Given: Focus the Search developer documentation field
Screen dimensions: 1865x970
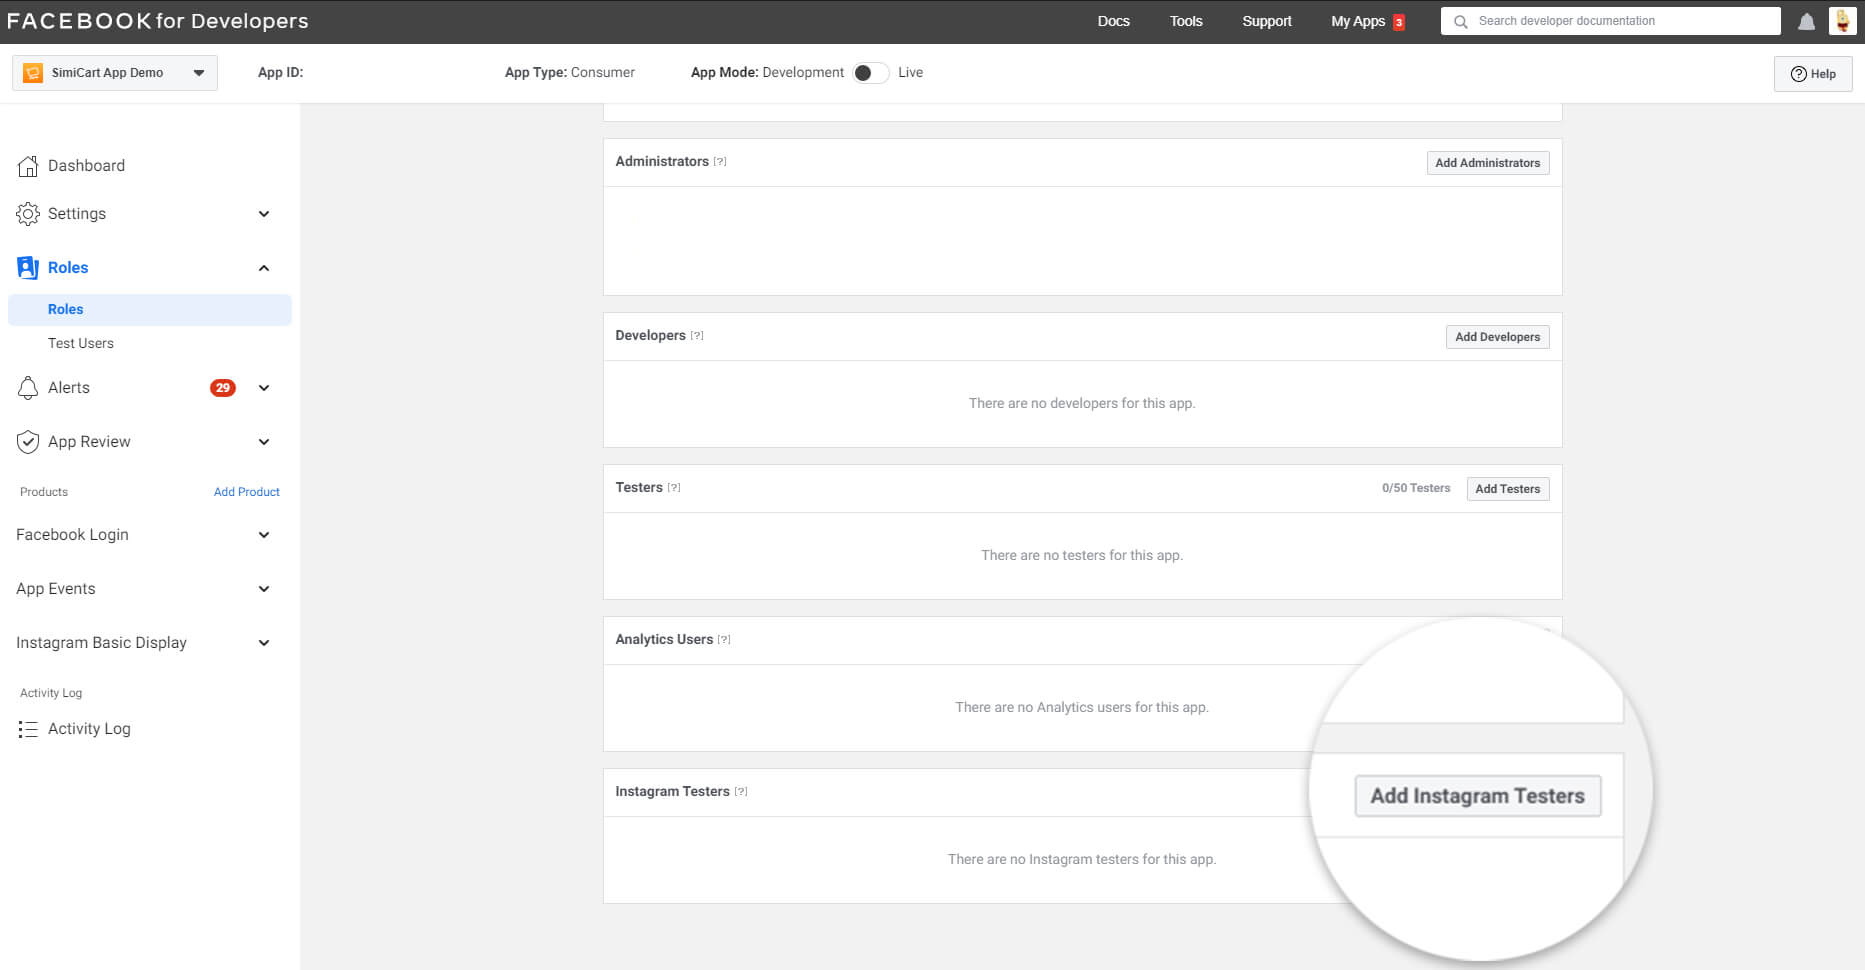Looking at the screenshot, I should [x=1610, y=21].
